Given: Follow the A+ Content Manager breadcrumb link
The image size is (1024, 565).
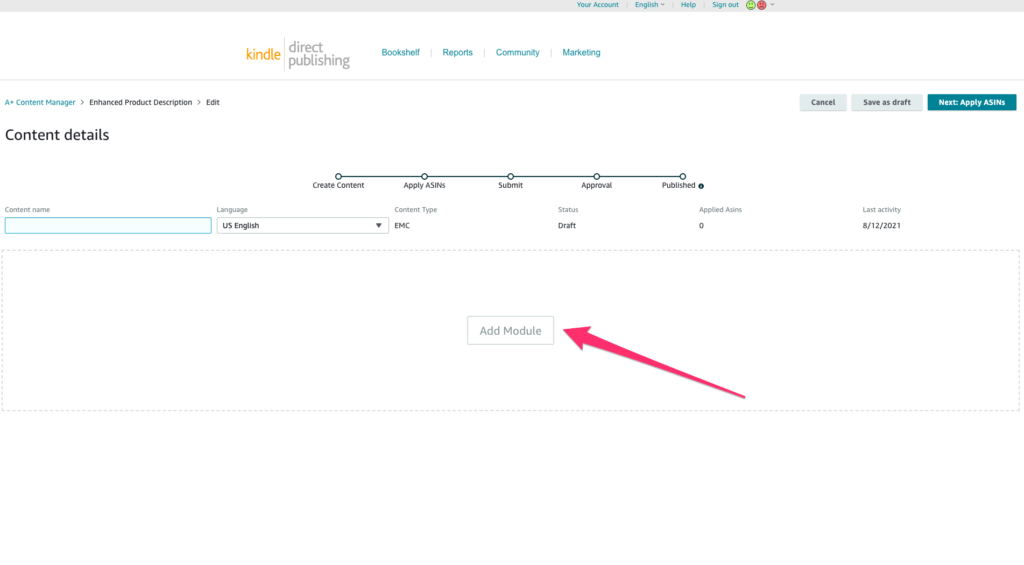Looking at the screenshot, I should (x=40, y=102).
